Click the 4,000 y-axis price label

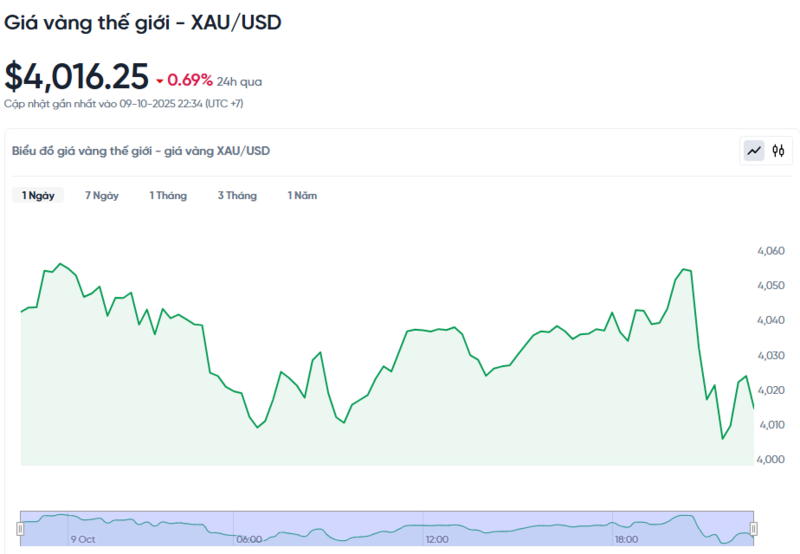pyautogui.click(x=771, y=460)
